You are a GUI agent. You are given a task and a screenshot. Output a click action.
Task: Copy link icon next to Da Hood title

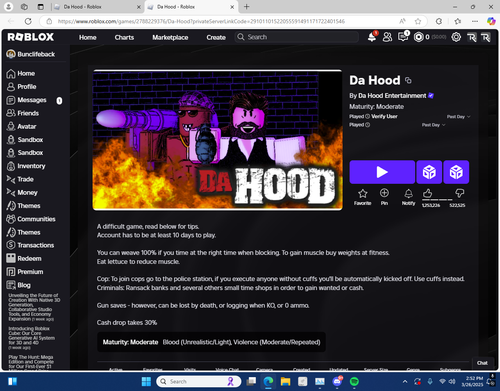click(408, 80)
